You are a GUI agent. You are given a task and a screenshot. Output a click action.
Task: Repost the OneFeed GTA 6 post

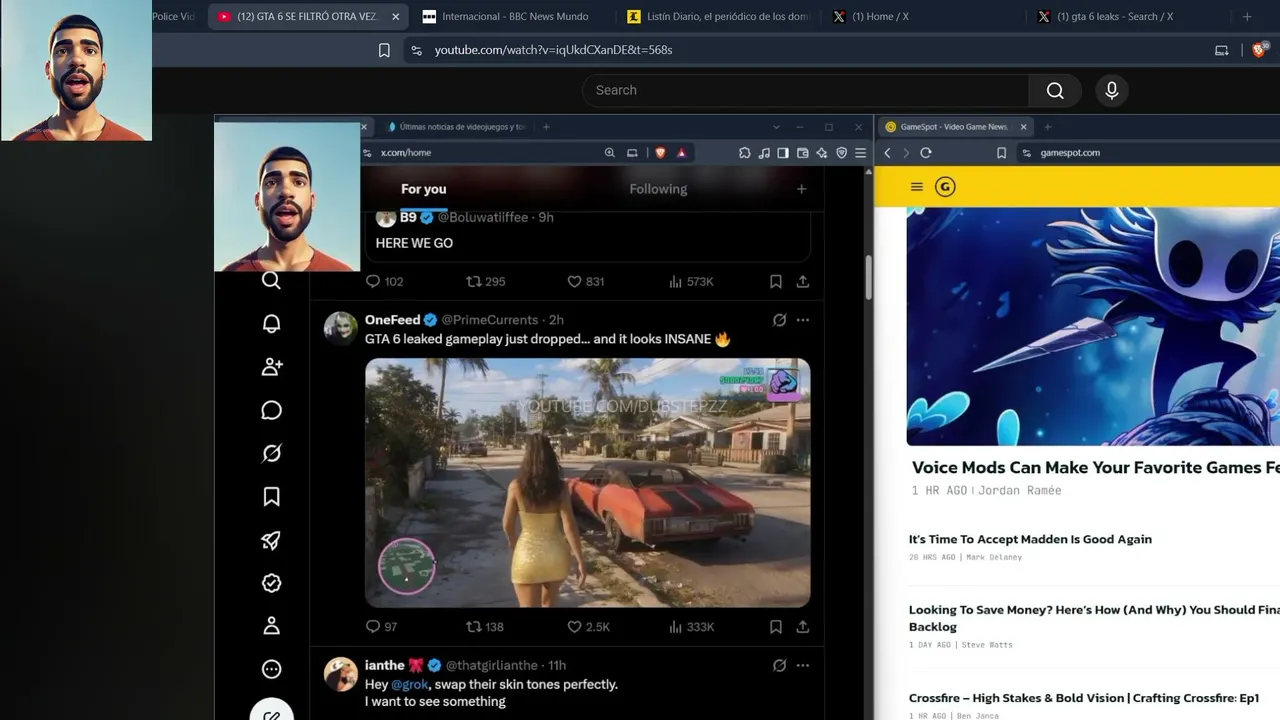[x=485, y=627]
